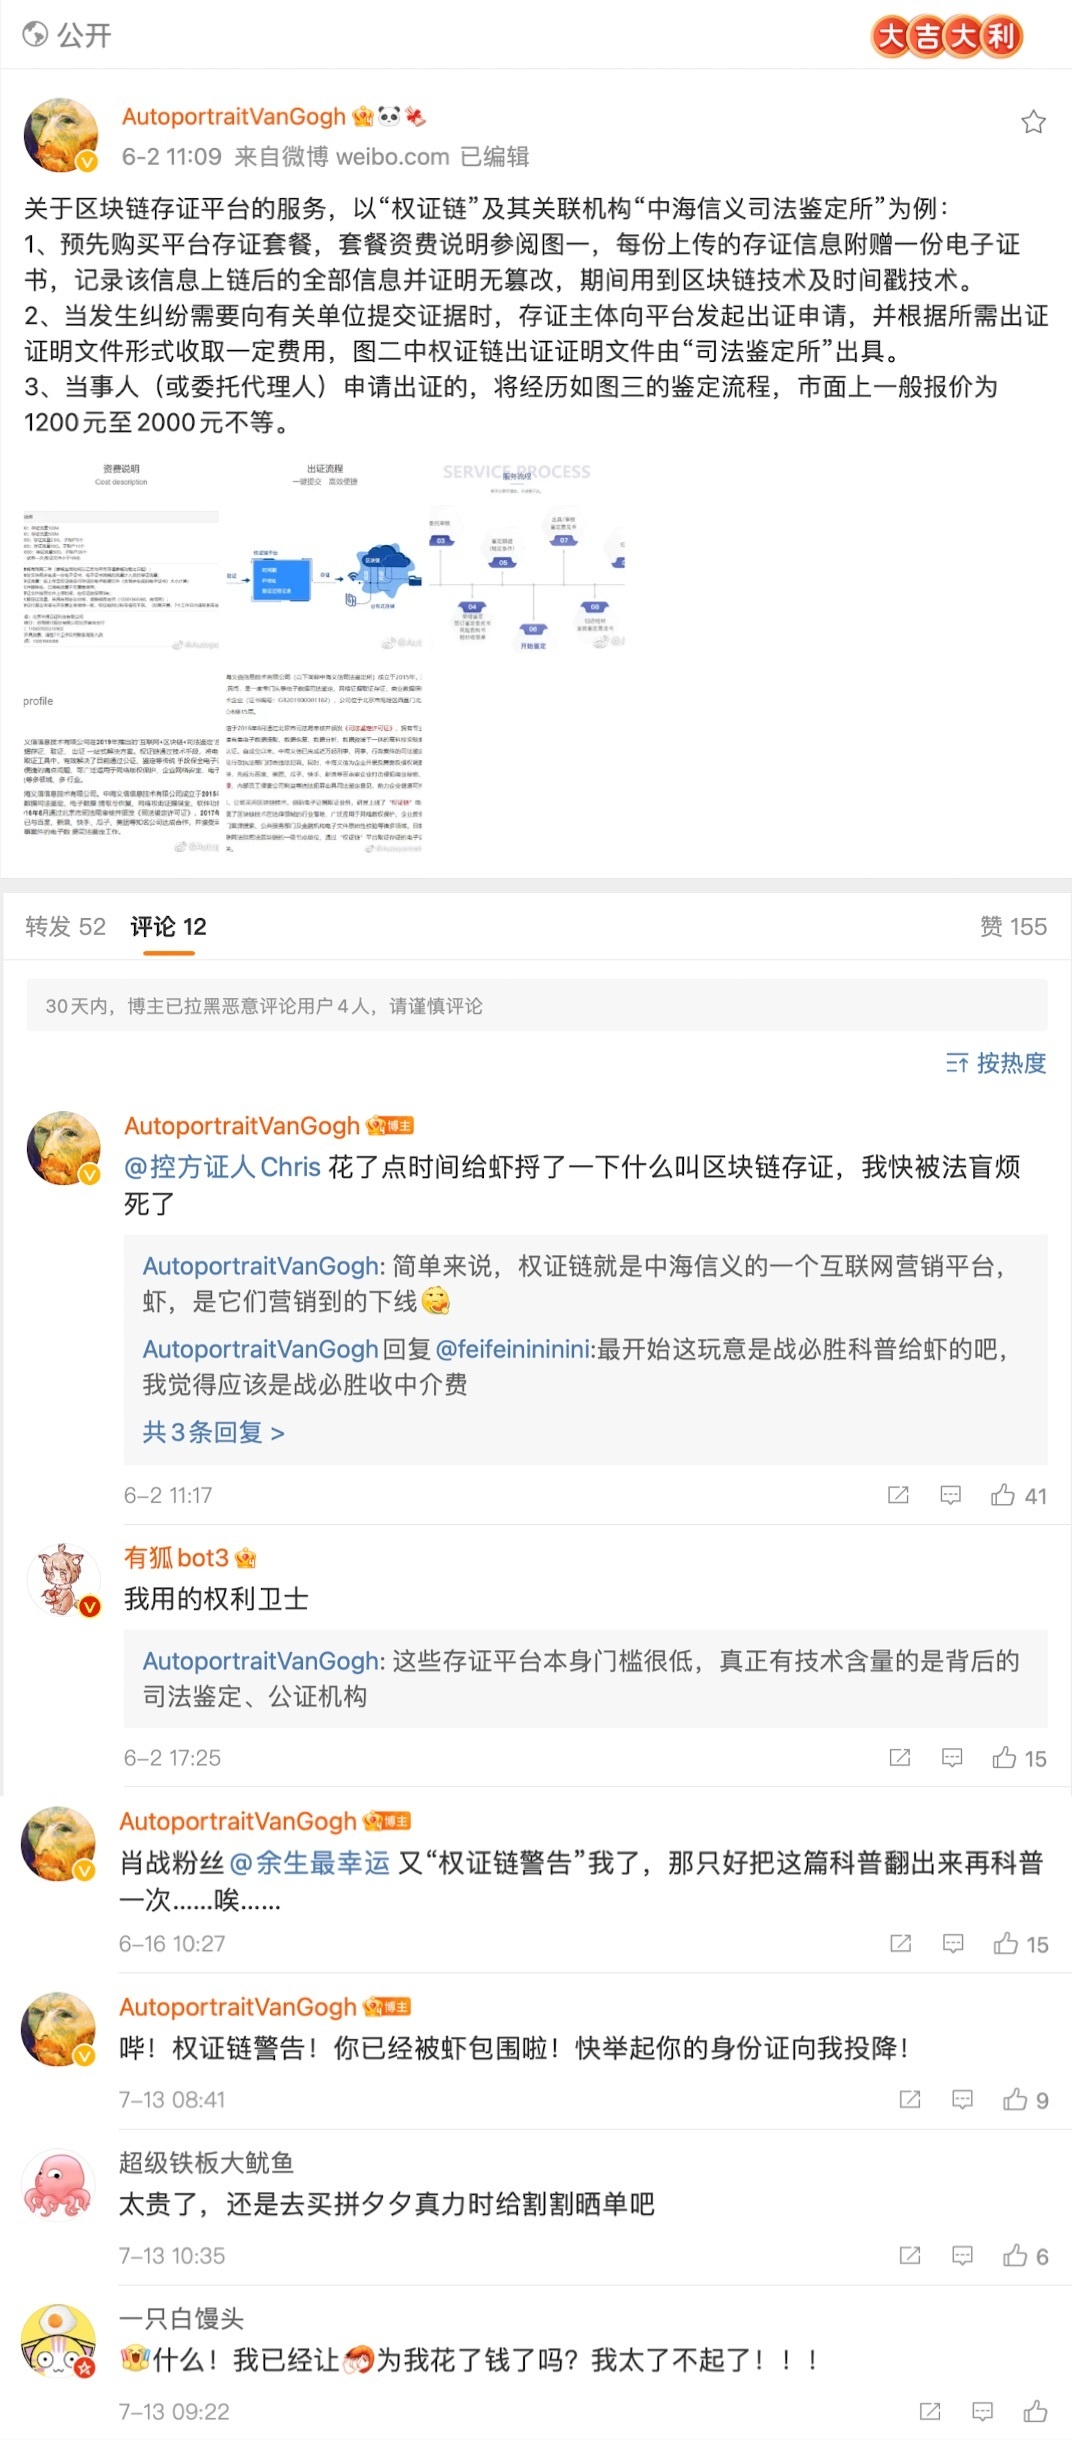This screenshot has width=1072, height=2440.
Task: Reply to the 我用的权利卫士 comment
Action: point(952,1757)
